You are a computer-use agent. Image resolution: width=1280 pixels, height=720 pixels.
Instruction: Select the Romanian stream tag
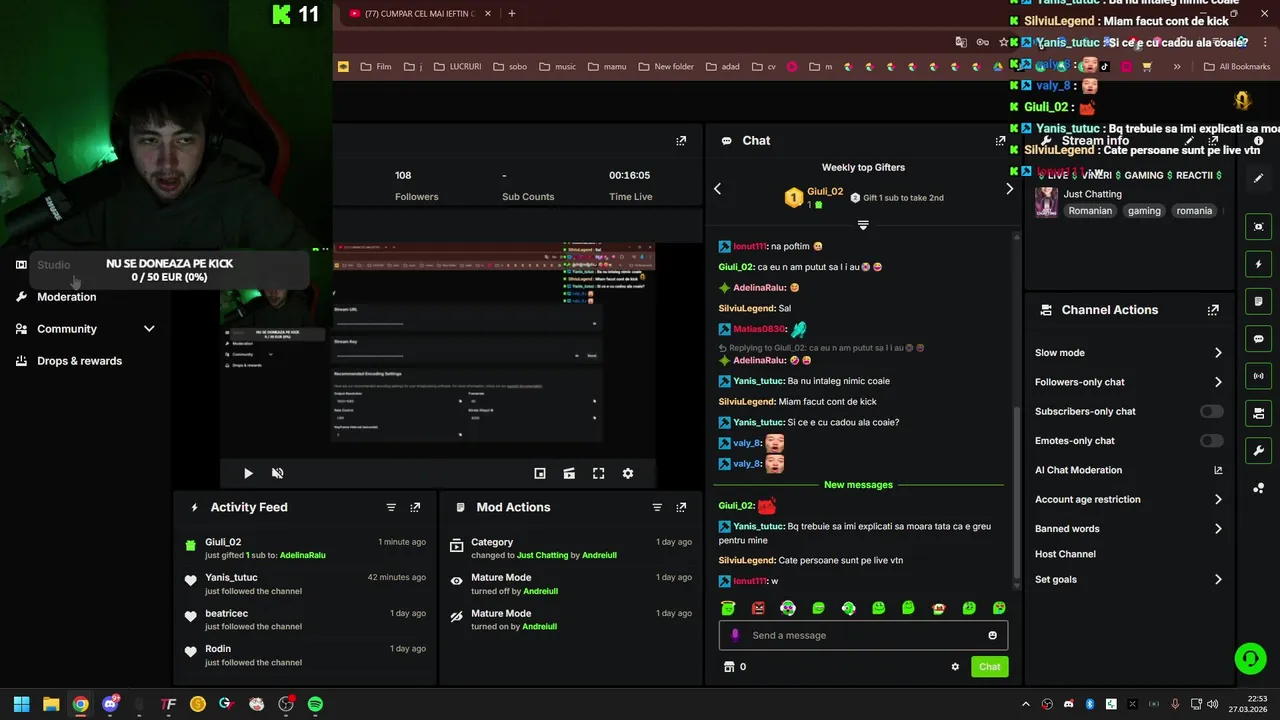pyautogui.click(x=1089, y=211)
